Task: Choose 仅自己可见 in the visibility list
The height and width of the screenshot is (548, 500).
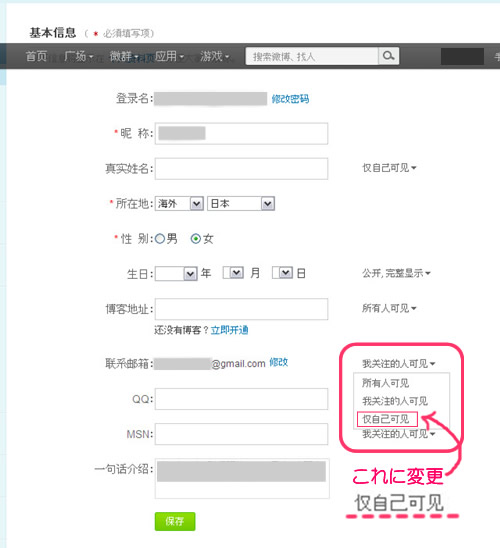Action: coord(387,419)
